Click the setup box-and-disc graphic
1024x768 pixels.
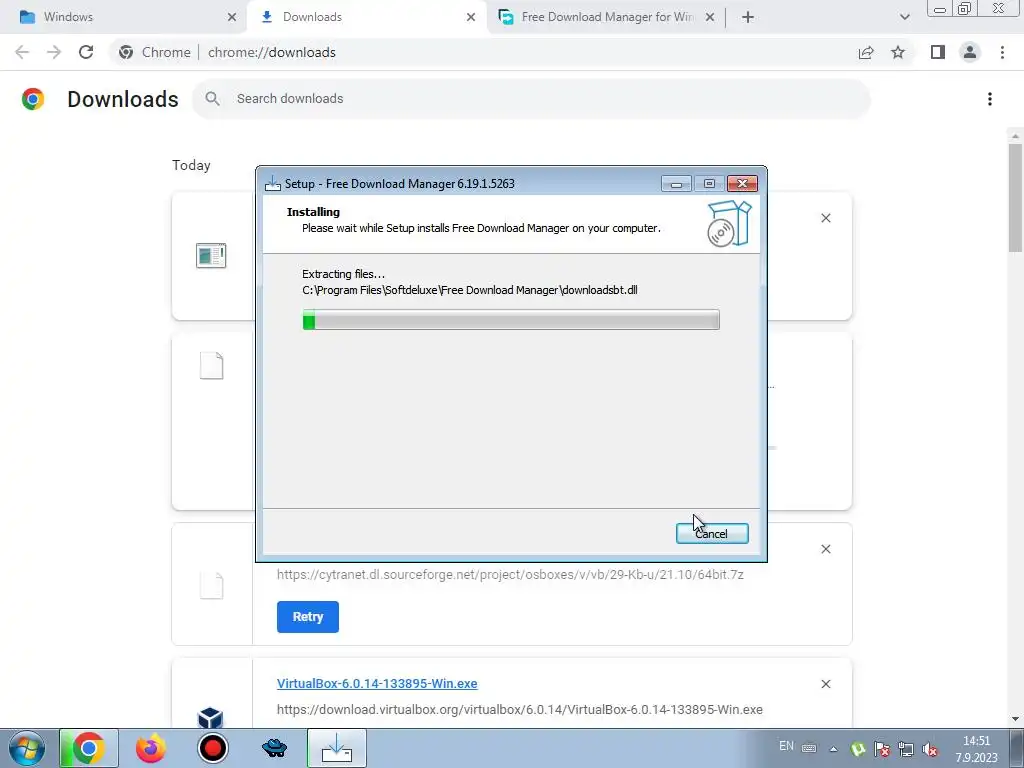729,224
